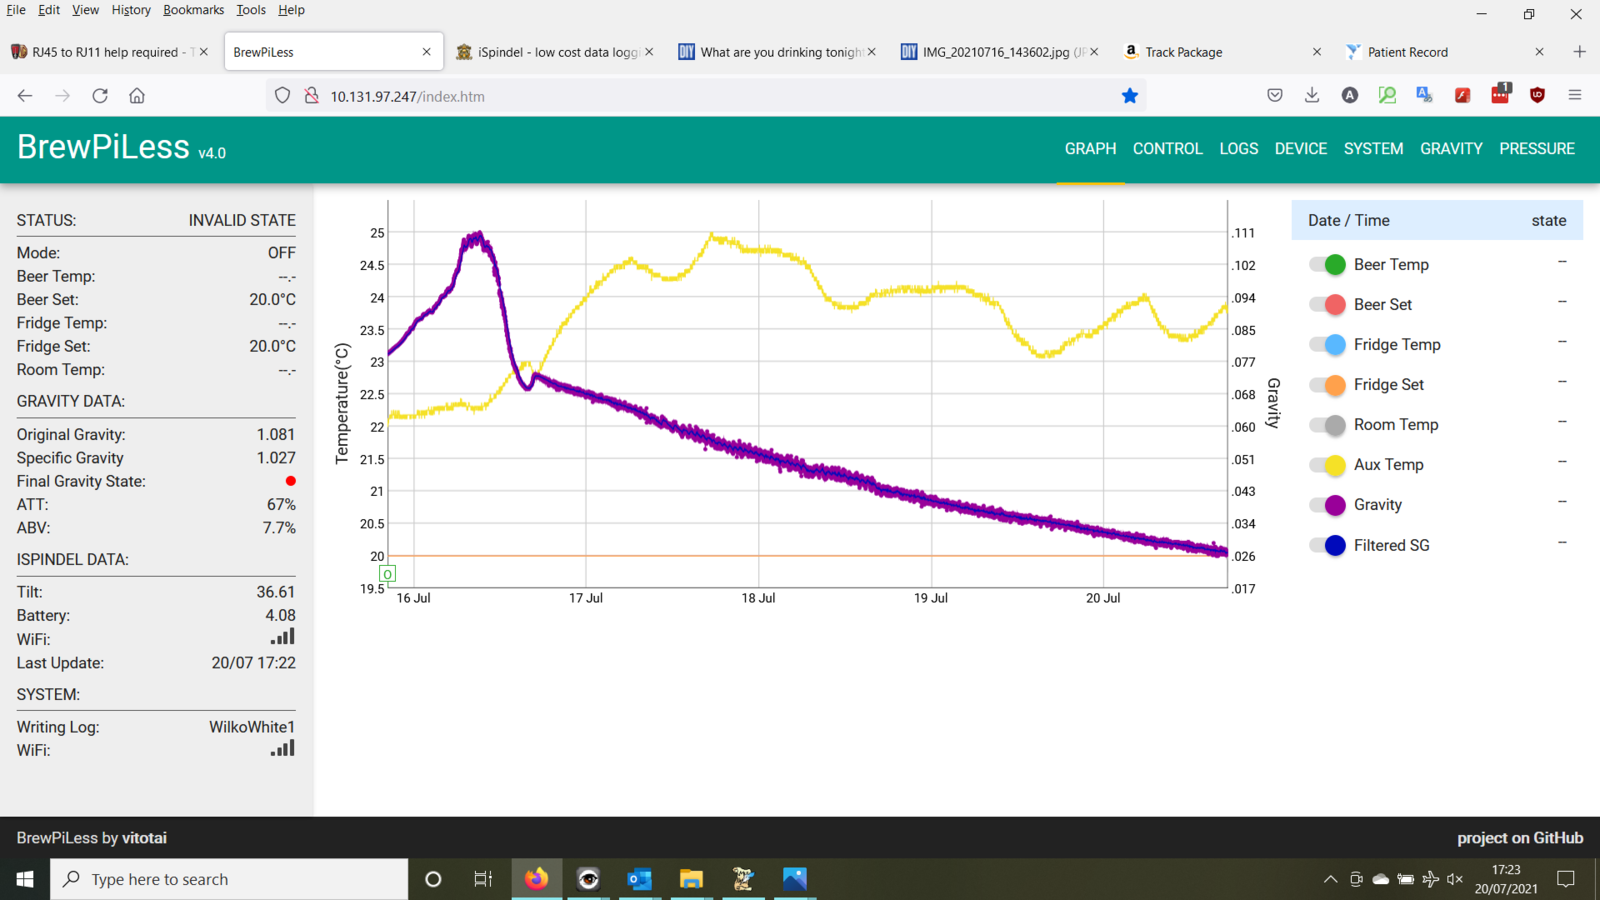Image resolution: width=1600 pixels, height=900 pixels.
Task: Open the GRAVITY page
Action: click(x=1451, y=149)
